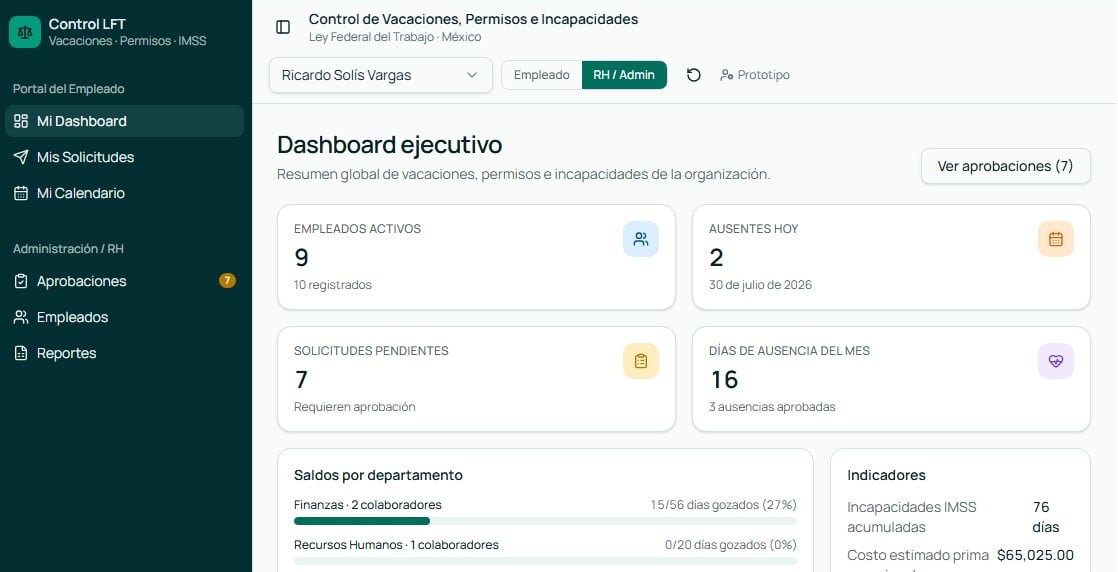Click the Ausentes Hoy calendar icon

coord(1056,239)
